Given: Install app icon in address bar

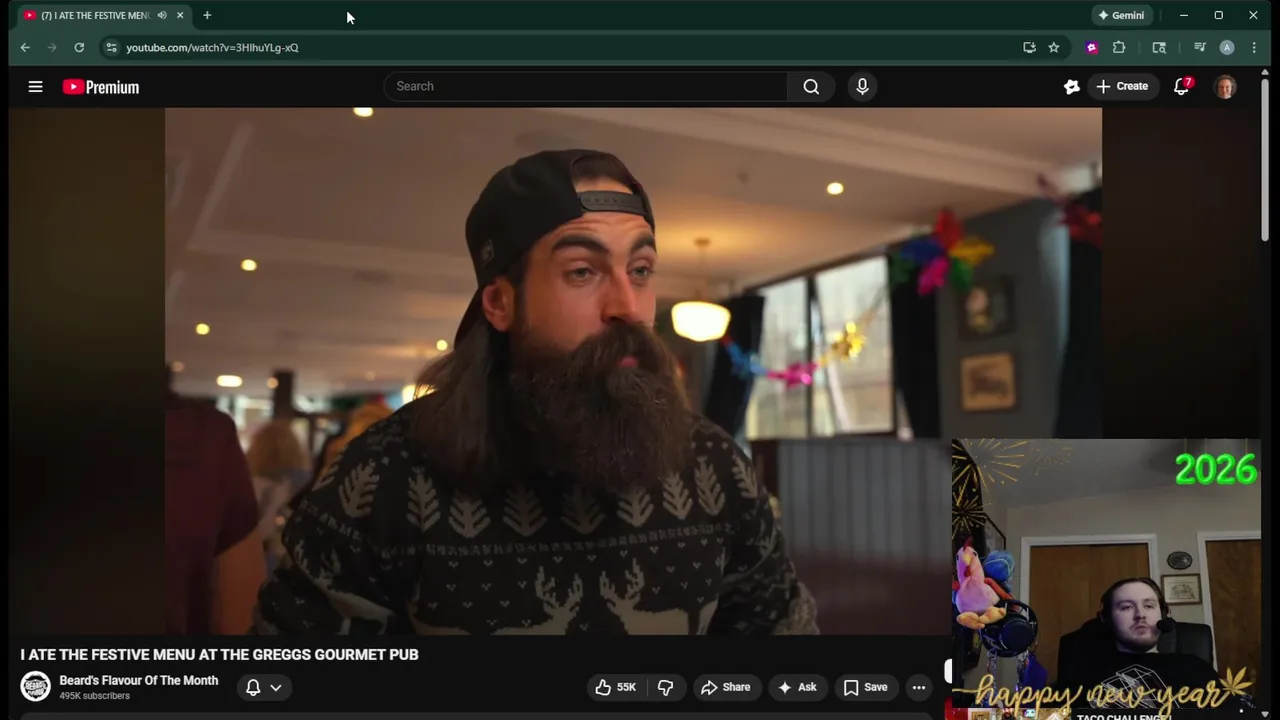Looking at the screenshot, I should [x=1029, y=47].
